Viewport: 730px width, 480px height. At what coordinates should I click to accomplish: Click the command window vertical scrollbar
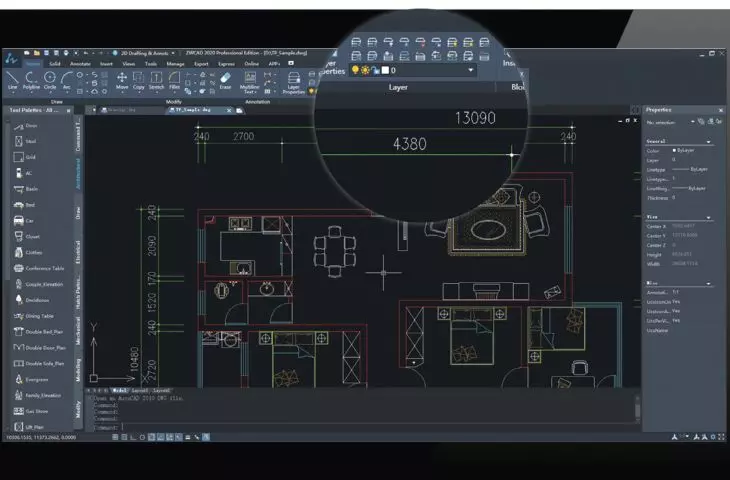[x=638, y=408]
